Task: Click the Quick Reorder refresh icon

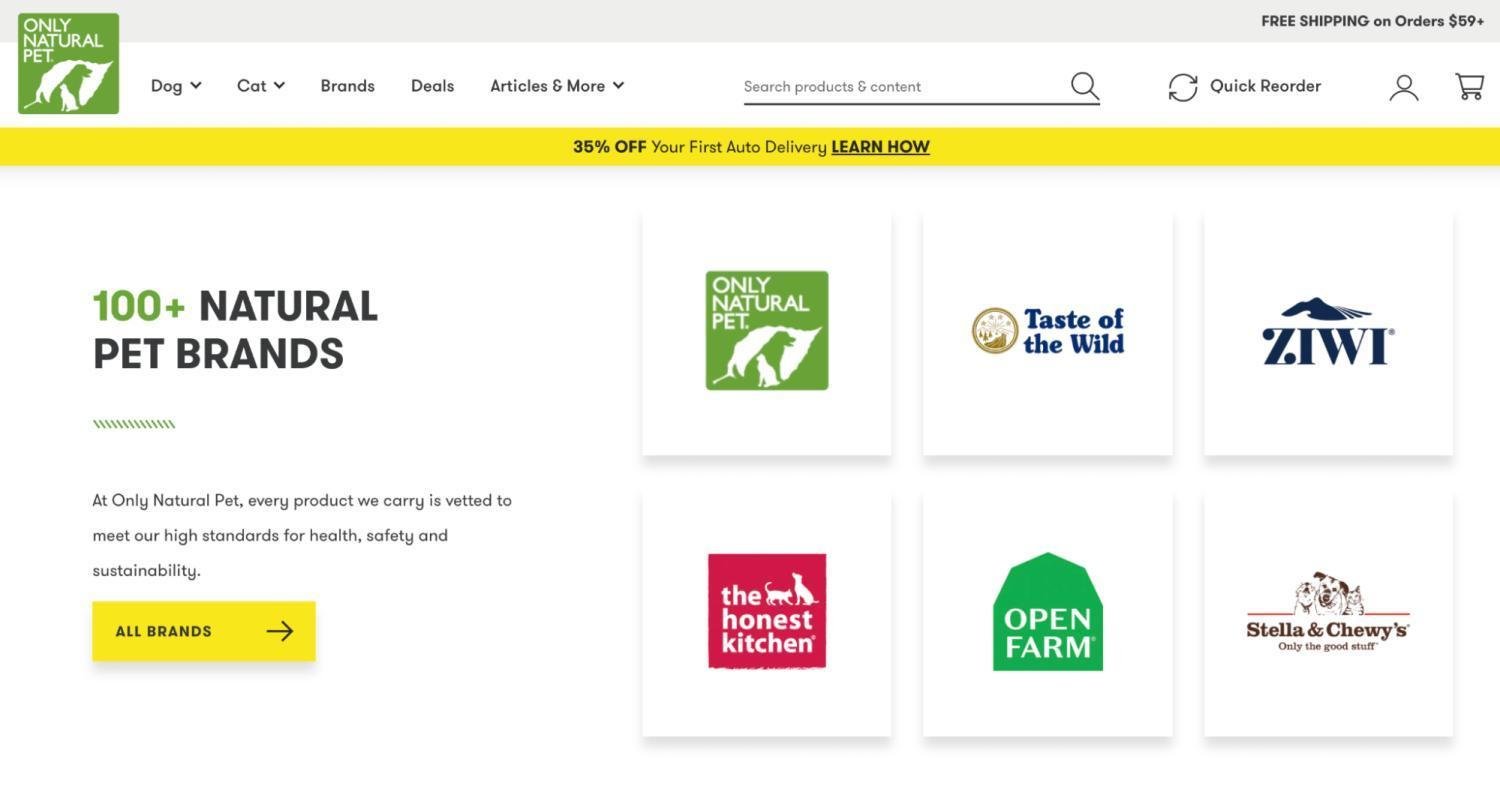Action: coord(1183,87)
